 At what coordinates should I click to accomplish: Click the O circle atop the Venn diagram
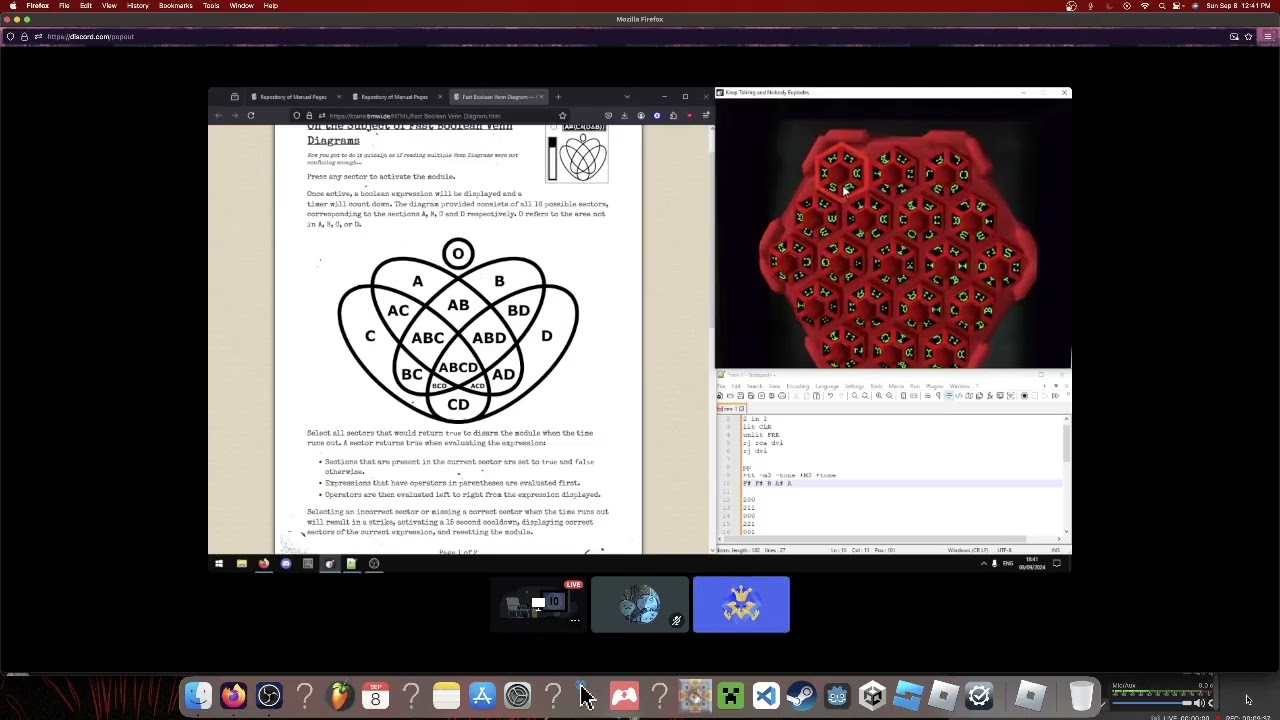pyautogui.click(x=458, y=254)
